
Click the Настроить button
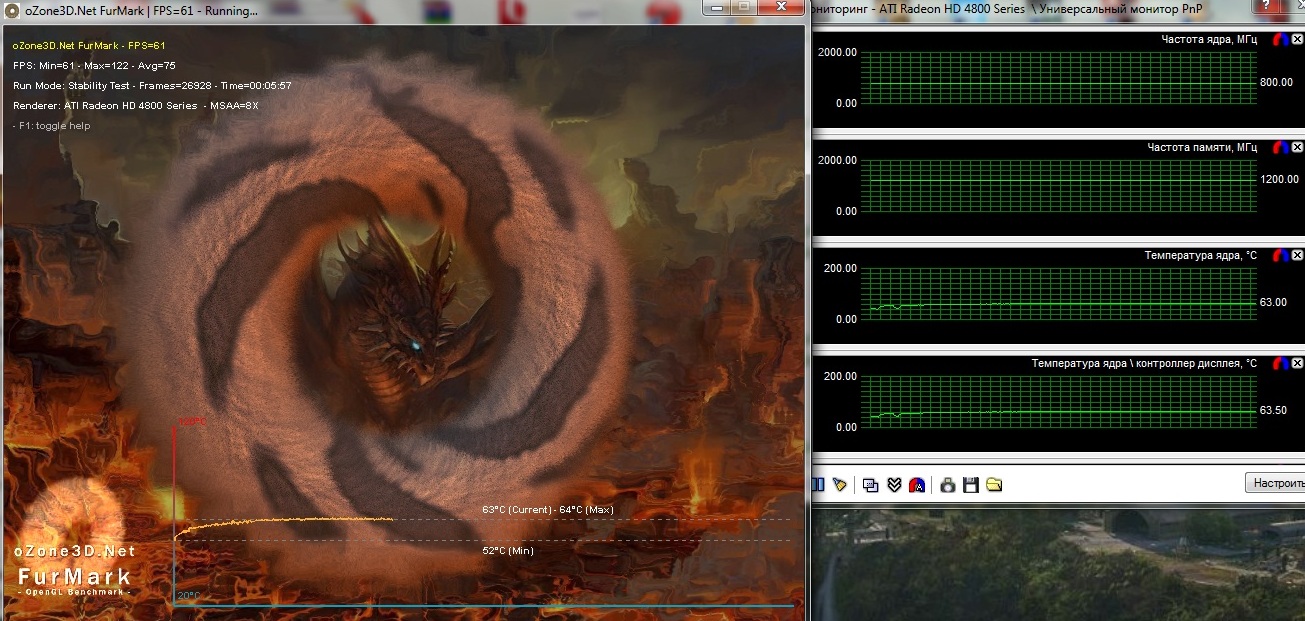1275,483
